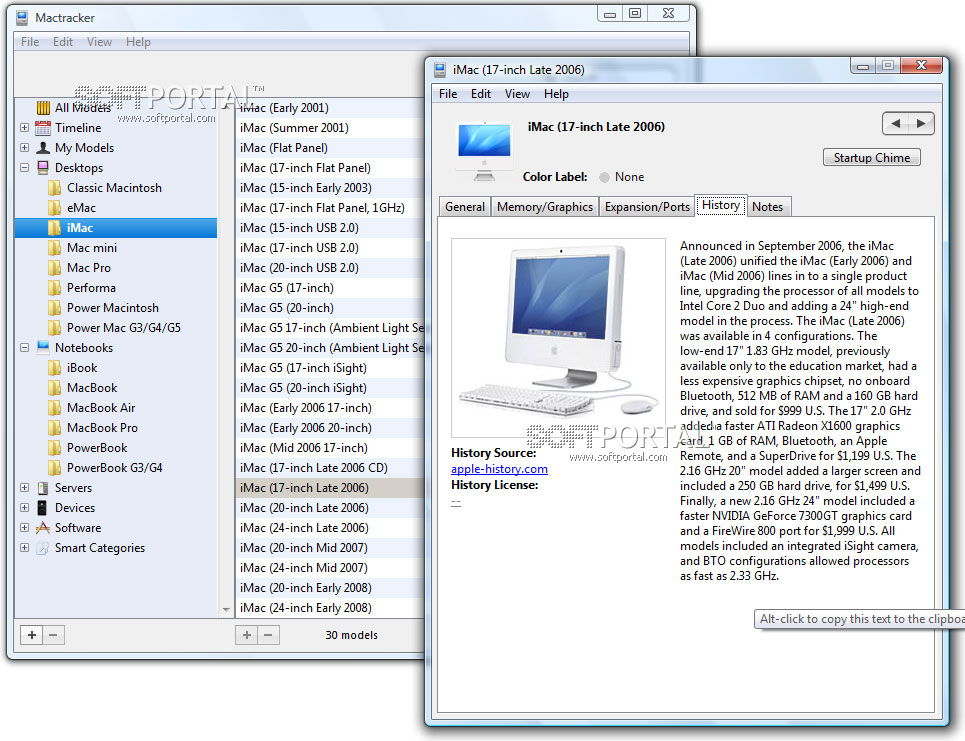
Task: Add category with sidebar plus button
Action: pos(31,635)
